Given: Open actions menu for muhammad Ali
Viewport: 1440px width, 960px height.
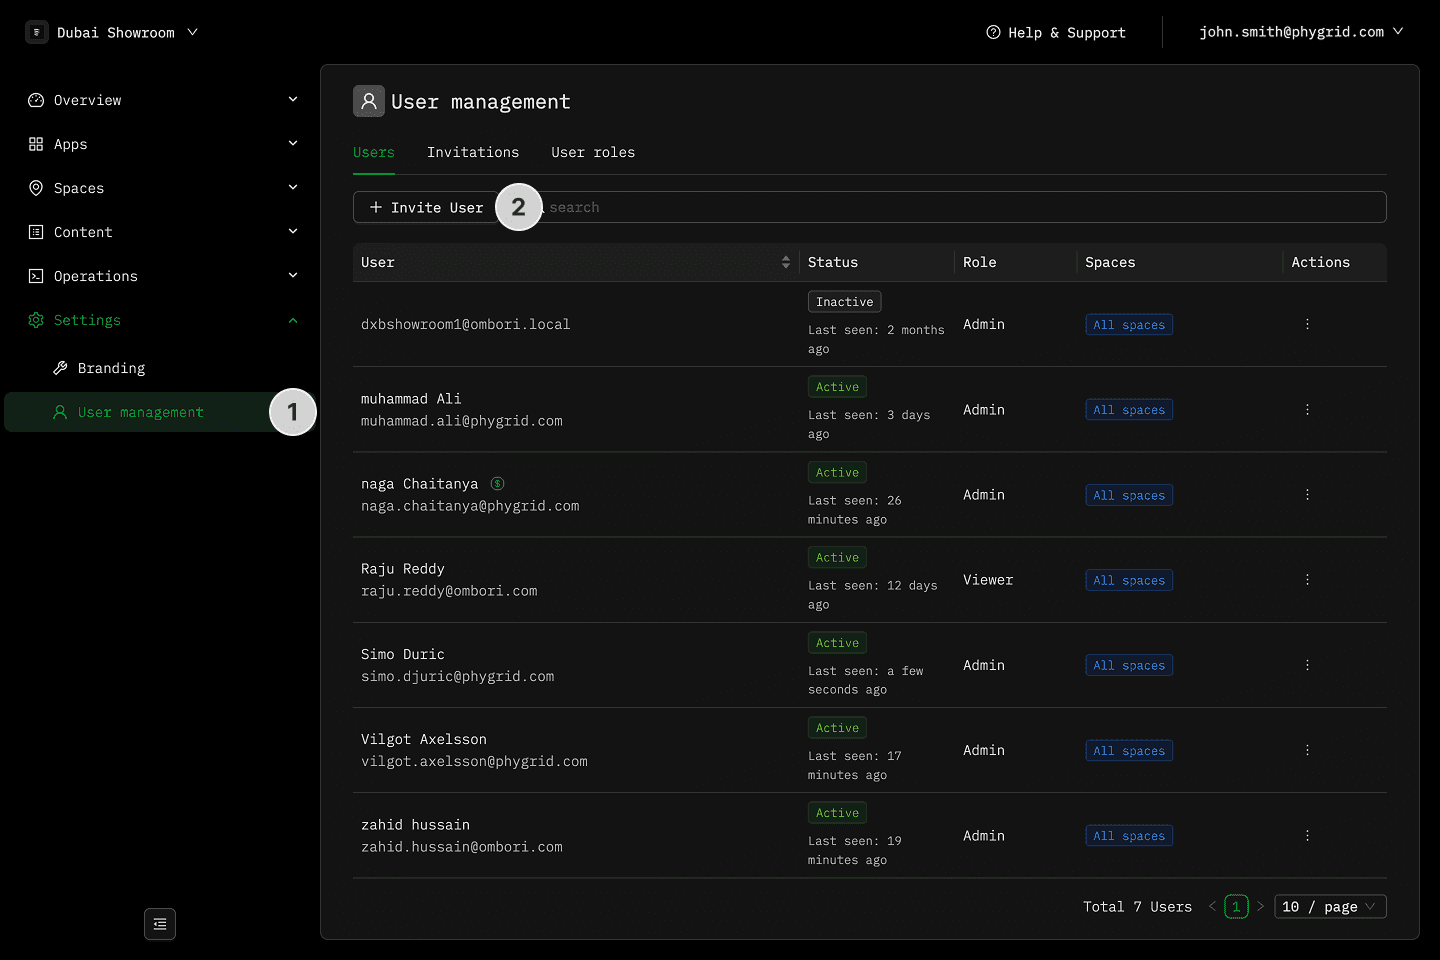Looking at the screenshot, I should [x=1307, y=410].
